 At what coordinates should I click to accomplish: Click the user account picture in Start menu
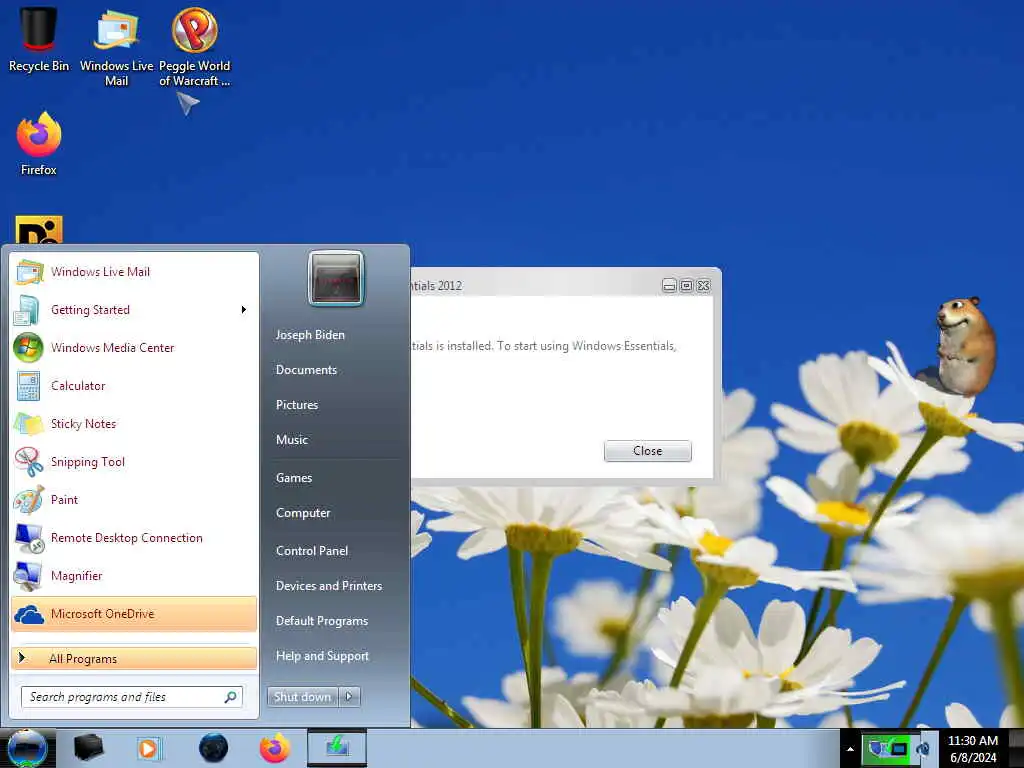pos(336,278)
